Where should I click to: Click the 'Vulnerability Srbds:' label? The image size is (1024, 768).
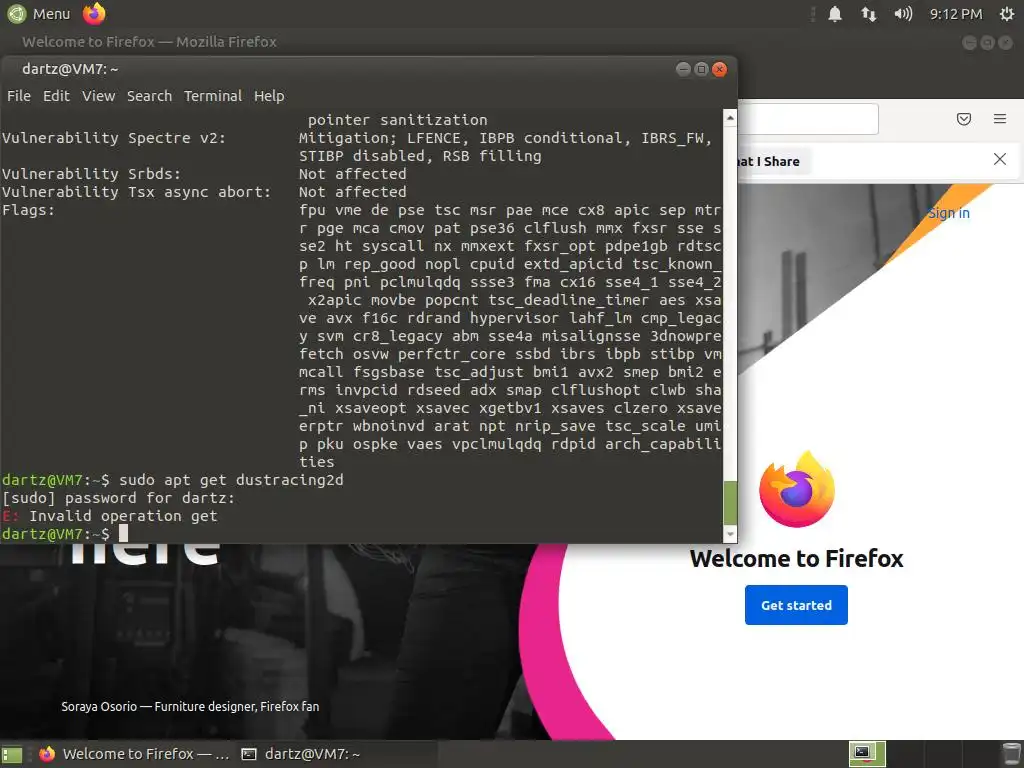click(x=91, y=174)
